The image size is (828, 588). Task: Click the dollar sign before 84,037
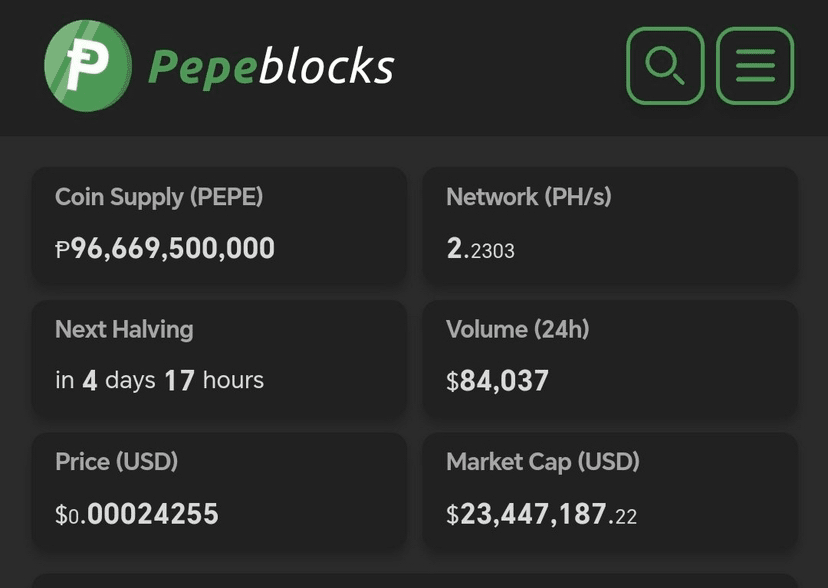click(452, 381)
